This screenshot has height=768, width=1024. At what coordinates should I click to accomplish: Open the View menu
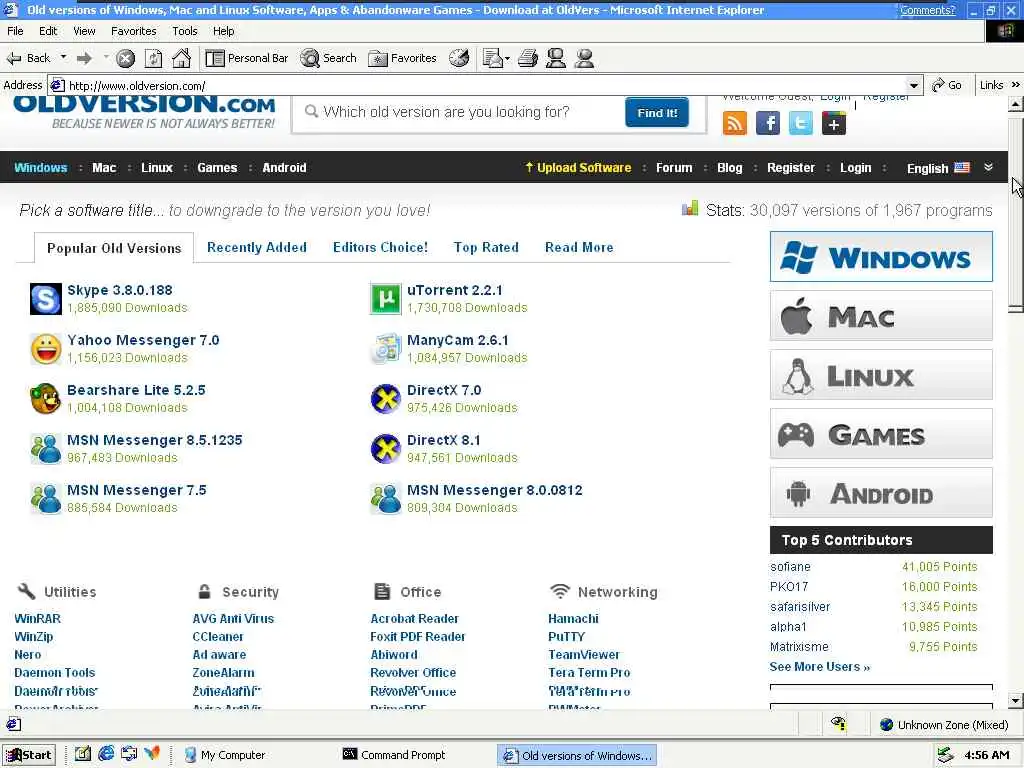84,31
